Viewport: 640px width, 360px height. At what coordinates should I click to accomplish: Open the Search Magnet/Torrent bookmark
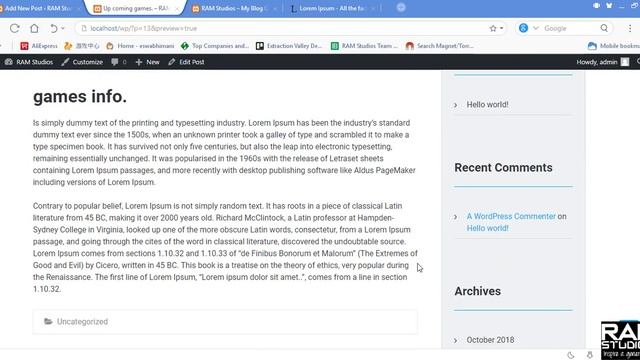(x=440, y=46)
